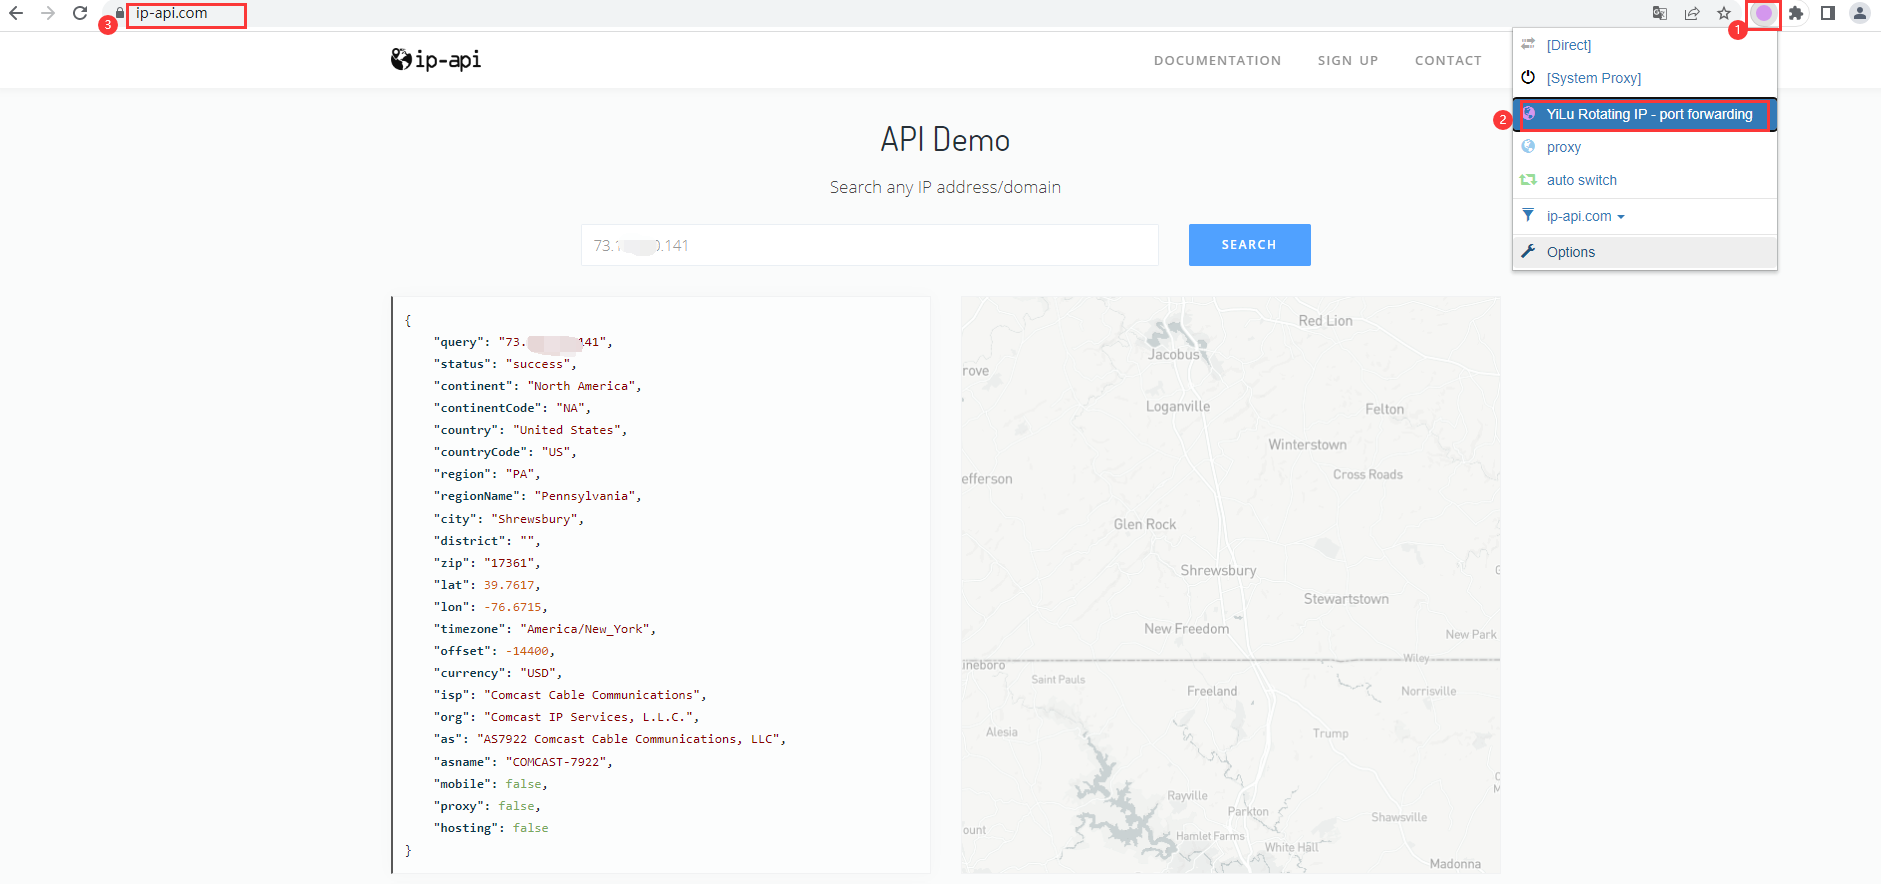Click the "Comcast IP Services, L.L.C." org value
The image size is (1881, 884).
(x=588, y=717)
